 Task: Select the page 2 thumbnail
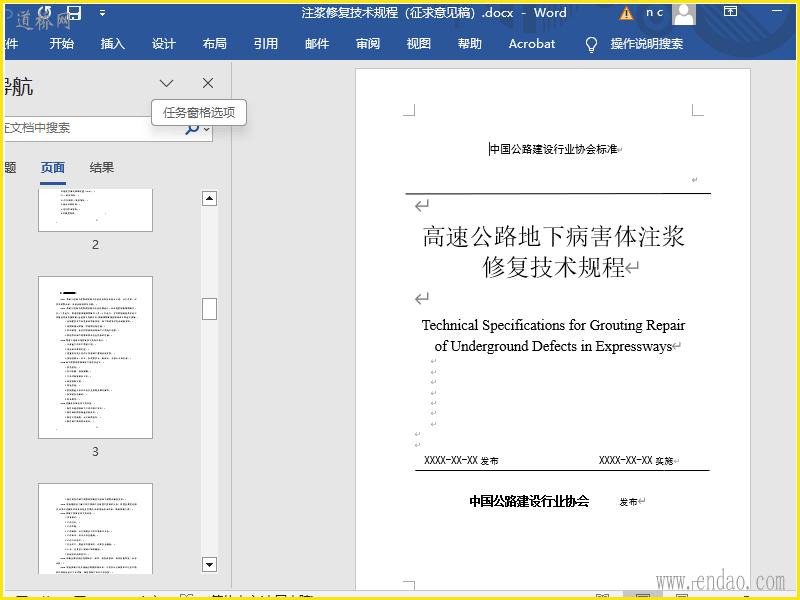coord(95,210)
